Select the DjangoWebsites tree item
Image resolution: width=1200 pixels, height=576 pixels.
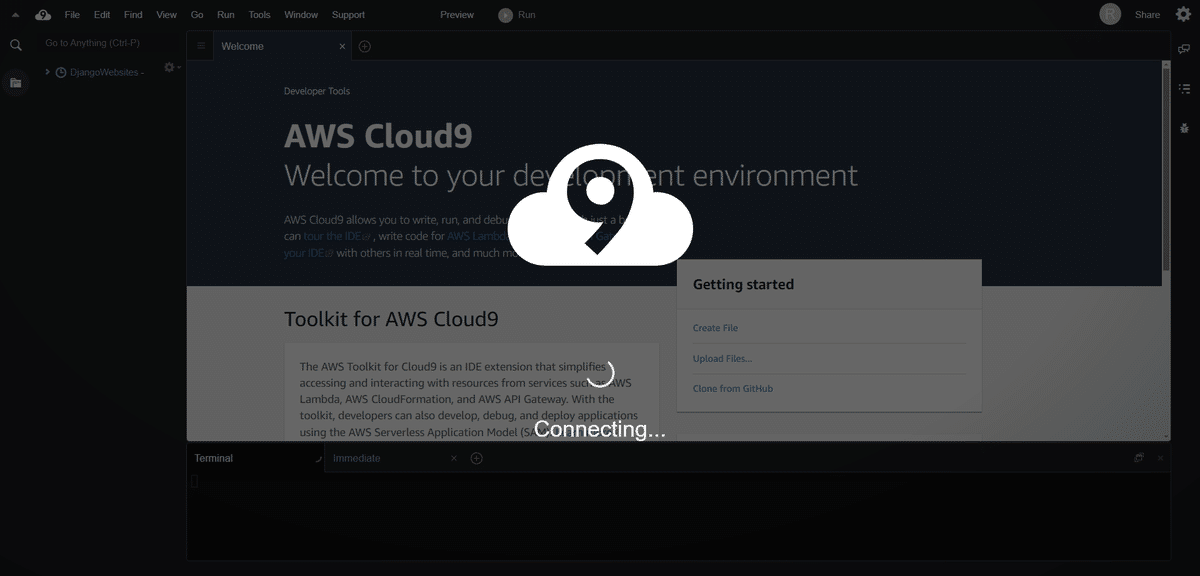coord(100,72)
